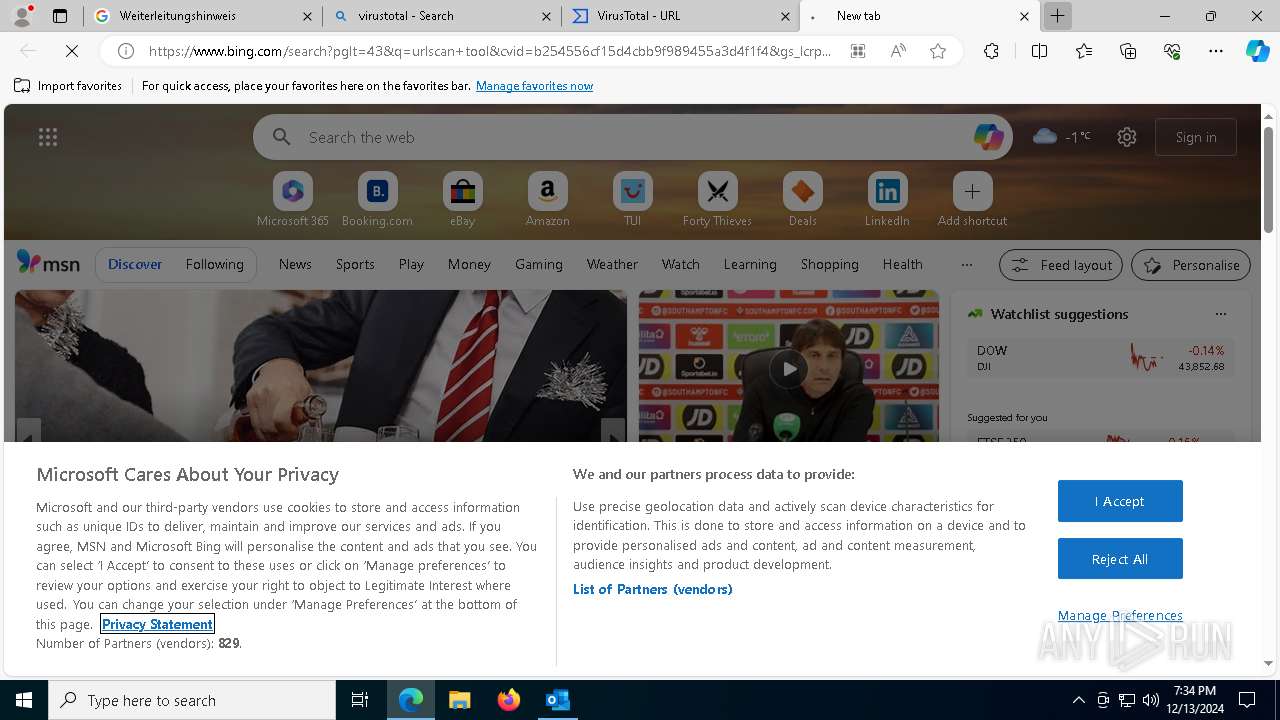Open the Deals shortcut

tap(802, 200)
